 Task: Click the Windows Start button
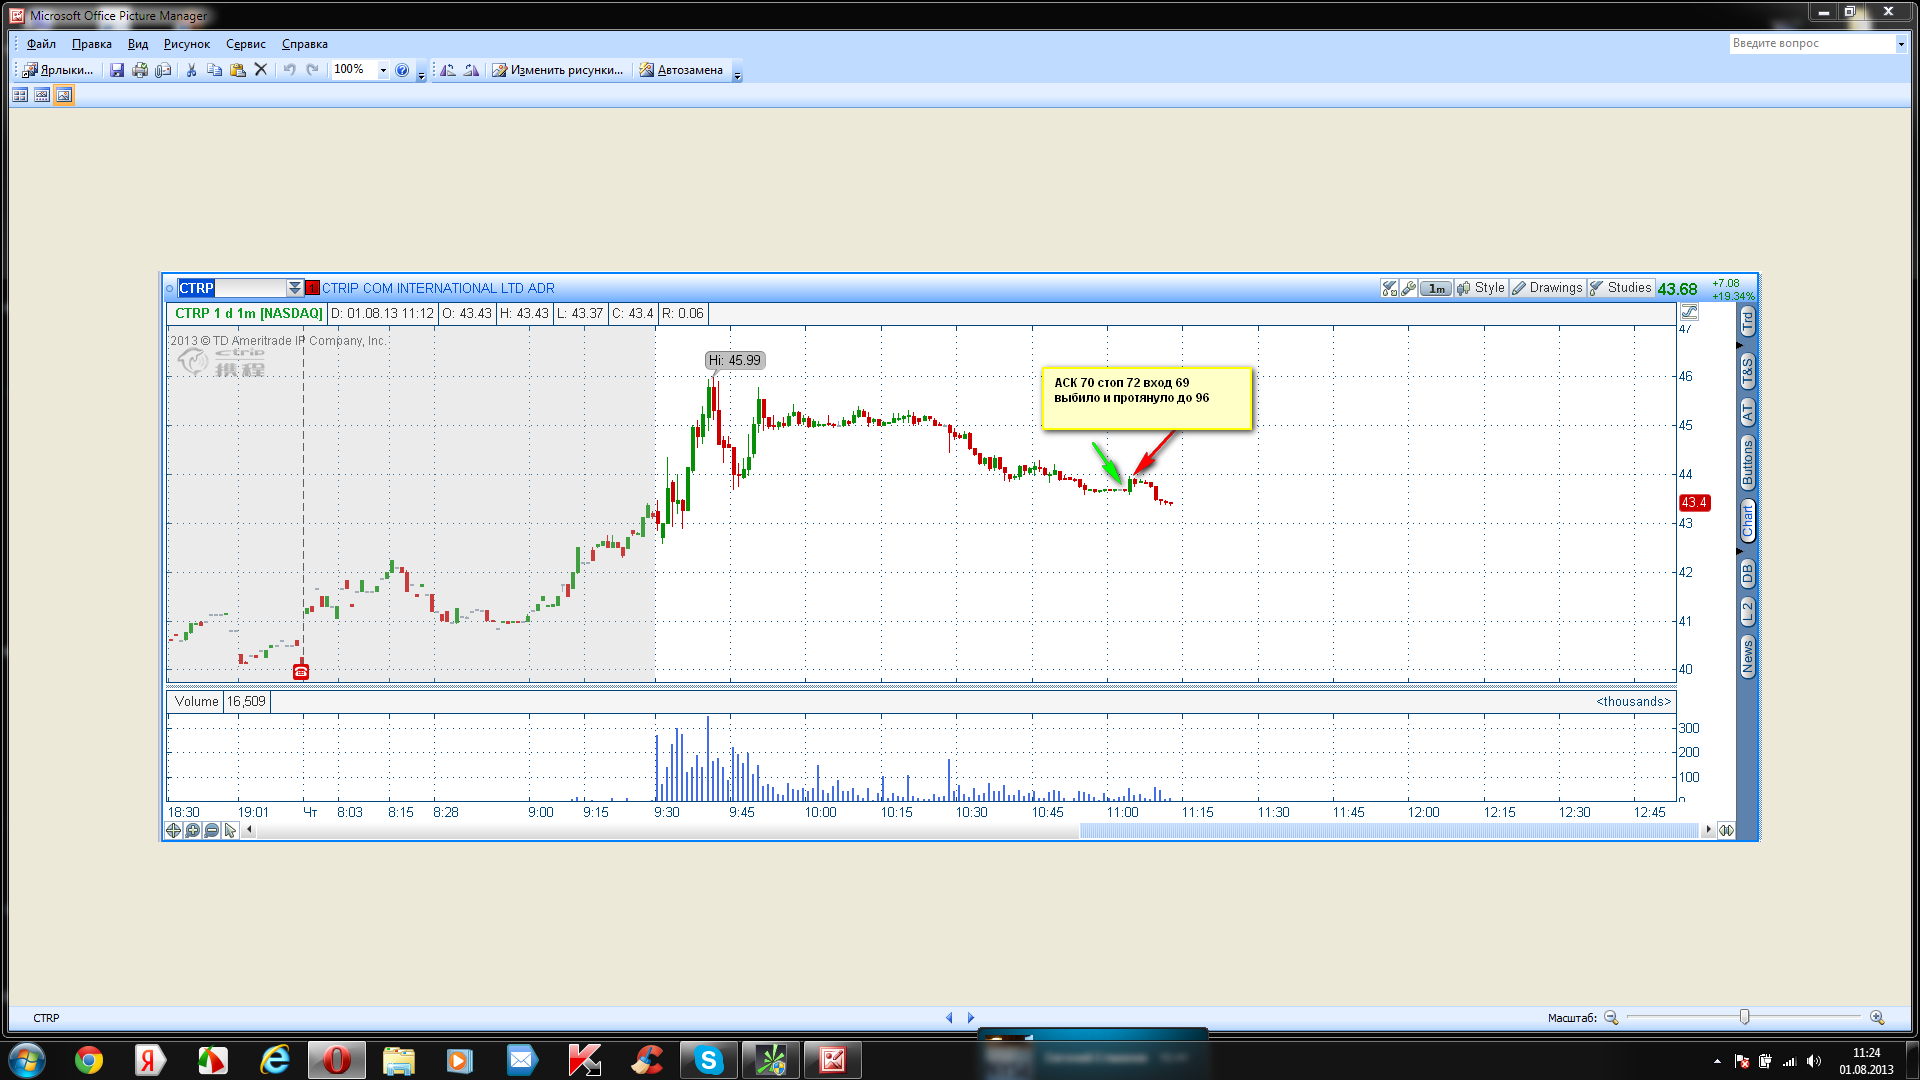26,1060
